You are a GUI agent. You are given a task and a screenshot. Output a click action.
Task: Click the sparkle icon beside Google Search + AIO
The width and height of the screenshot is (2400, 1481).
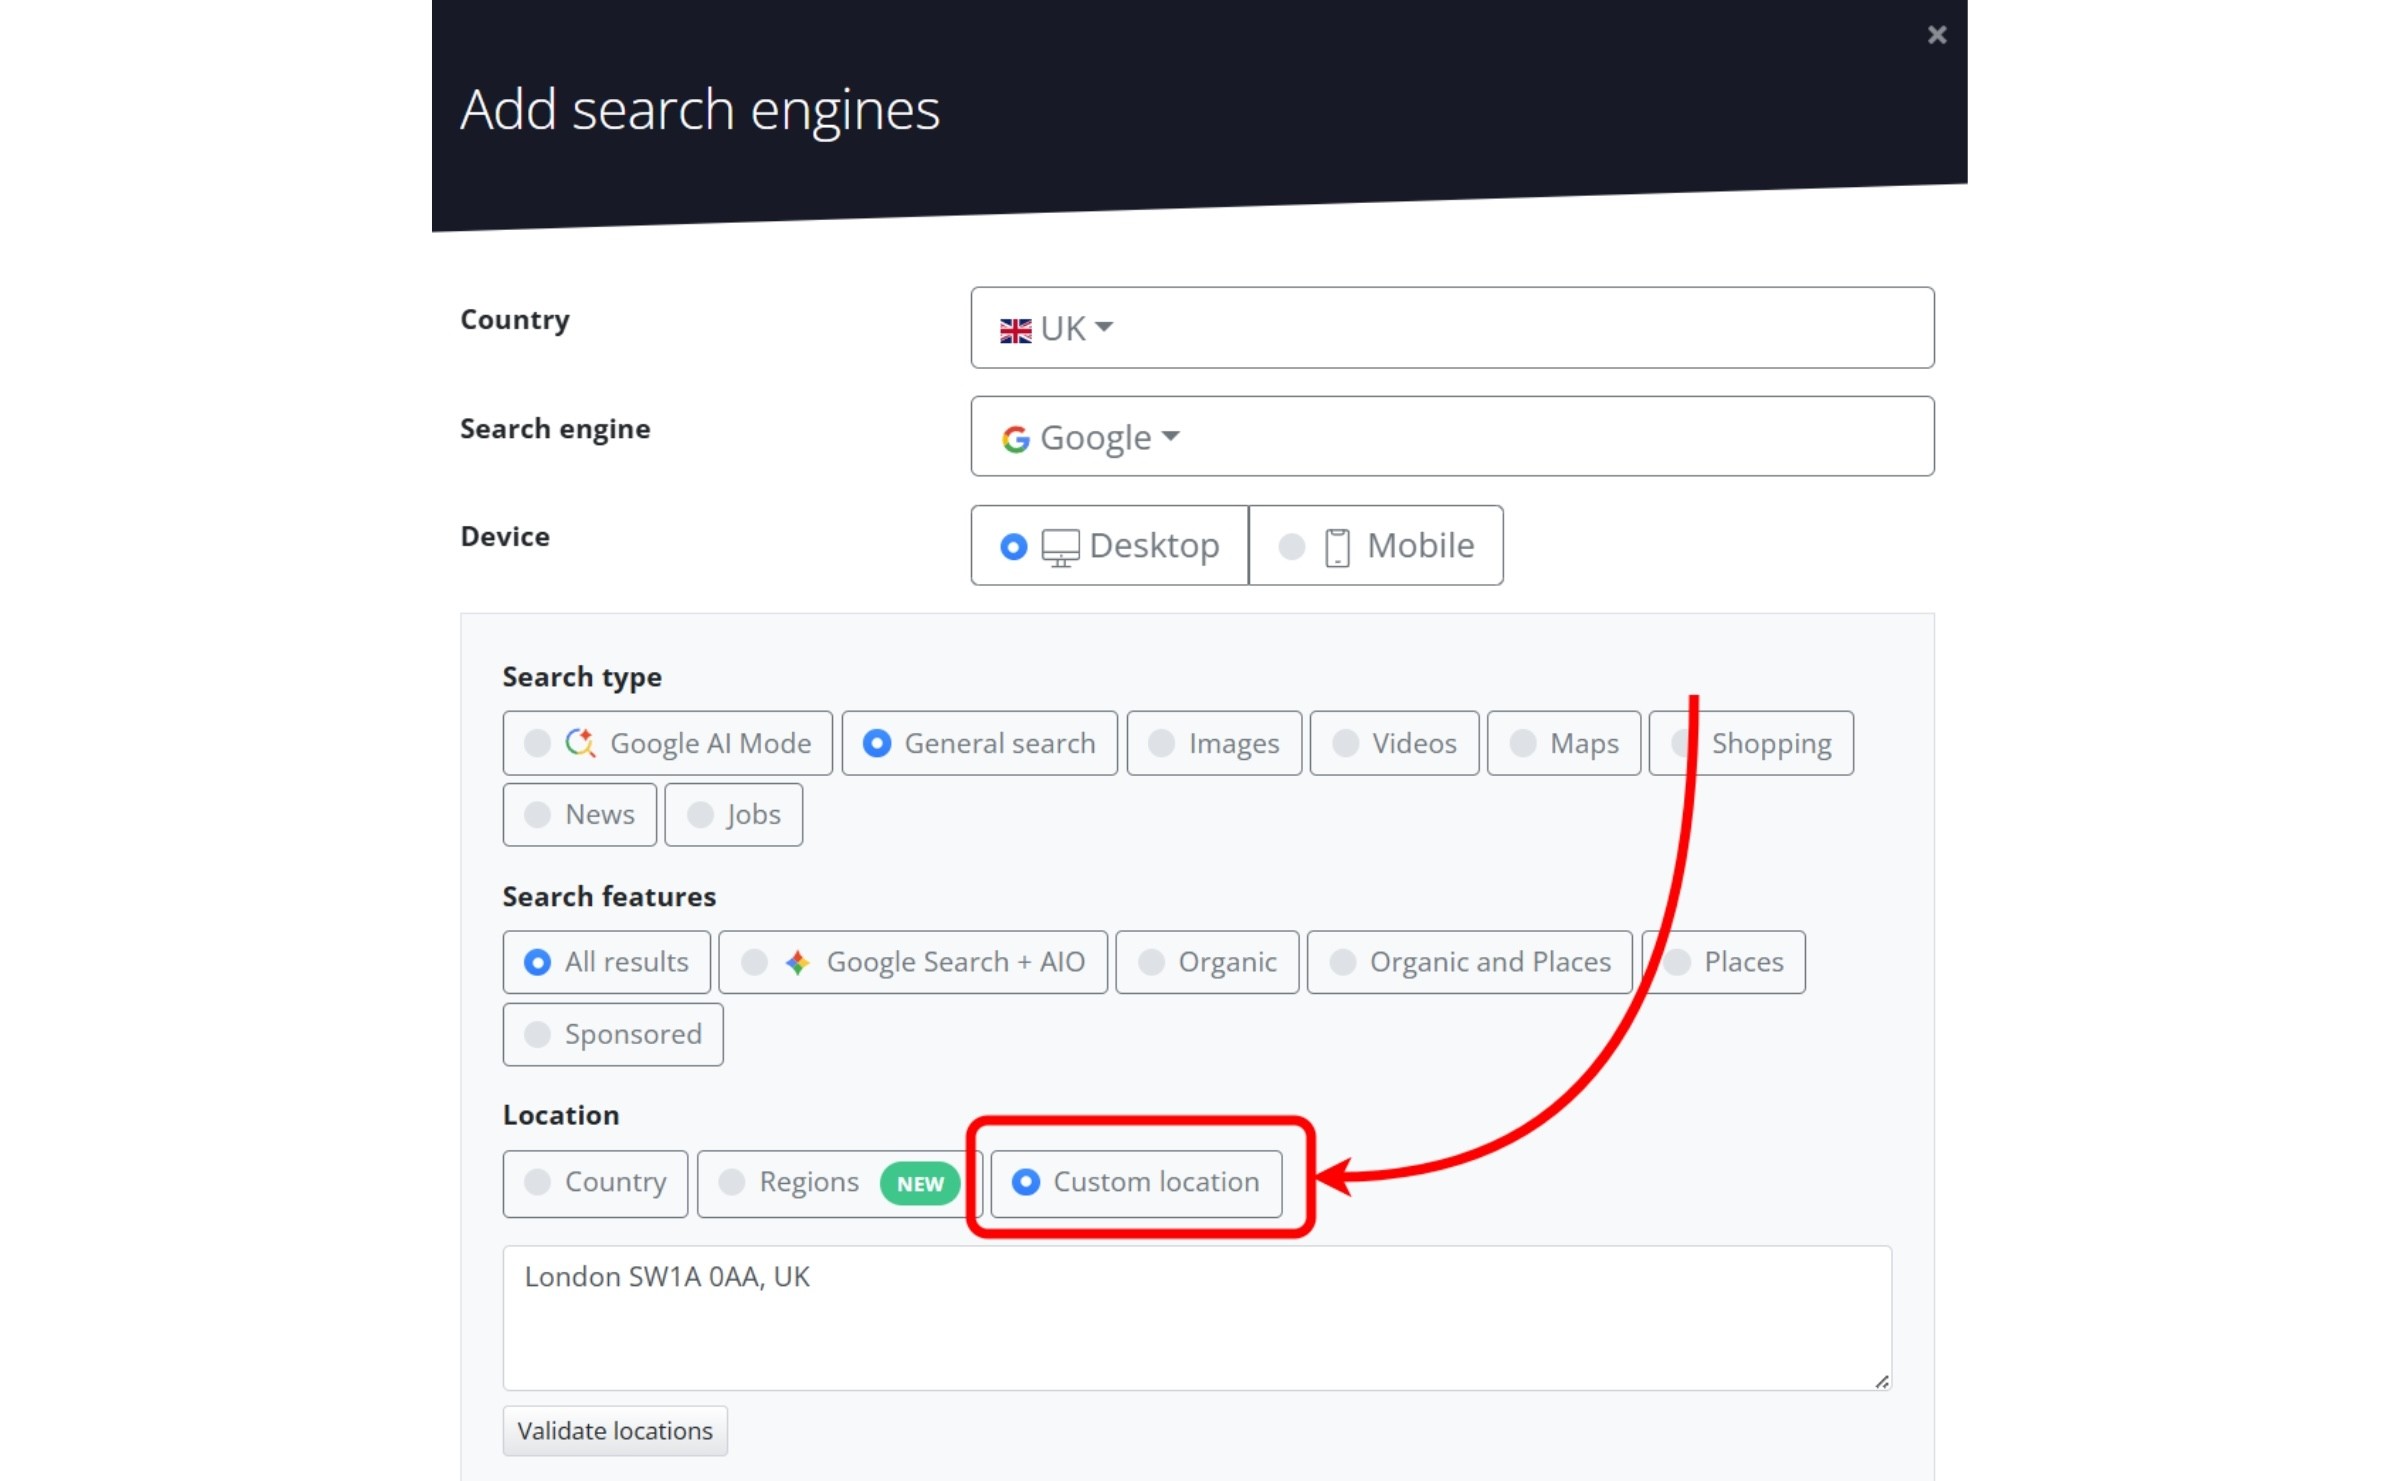[x=797, y=962]
